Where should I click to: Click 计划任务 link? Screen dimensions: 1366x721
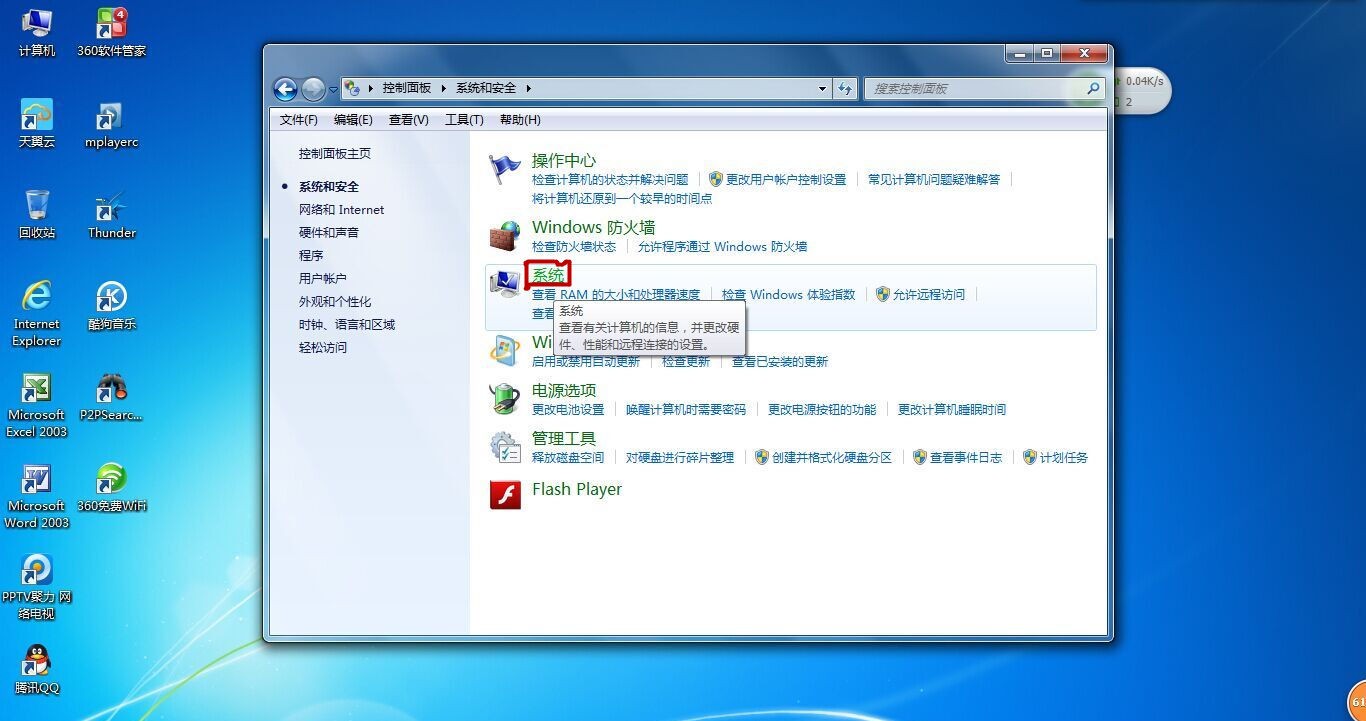(x=1064, y=458)
